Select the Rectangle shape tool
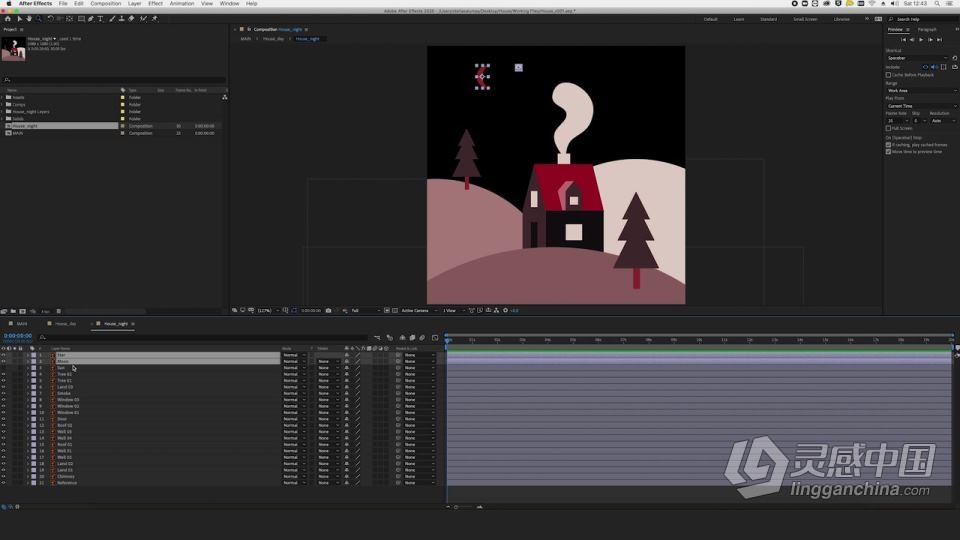Screen dimensions: 960x540 (81, 19)
